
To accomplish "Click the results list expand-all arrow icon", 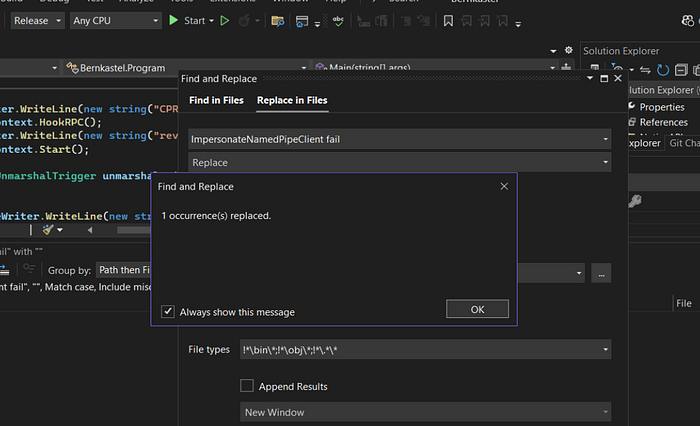I will (4, 270).
